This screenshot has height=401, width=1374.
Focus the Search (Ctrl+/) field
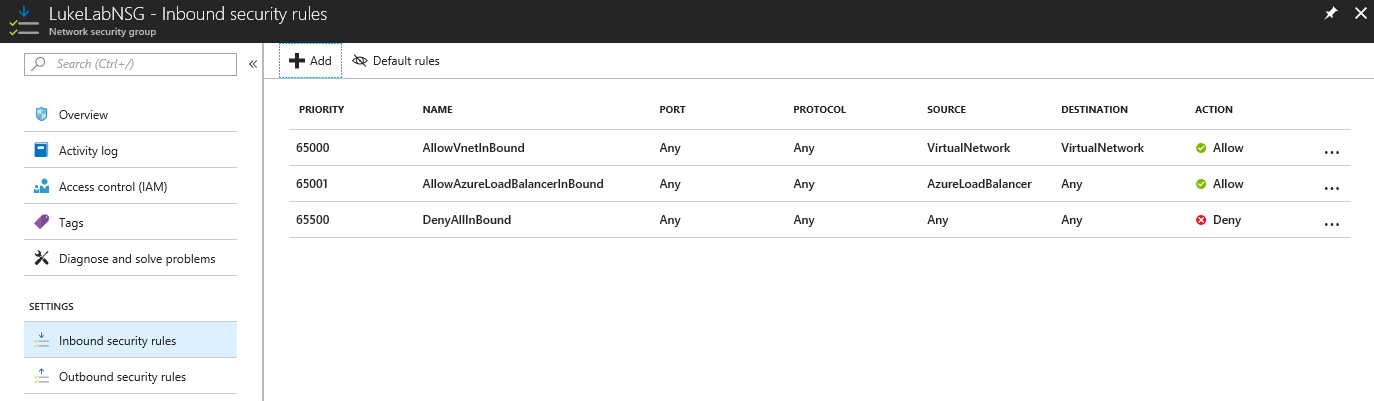130,64
